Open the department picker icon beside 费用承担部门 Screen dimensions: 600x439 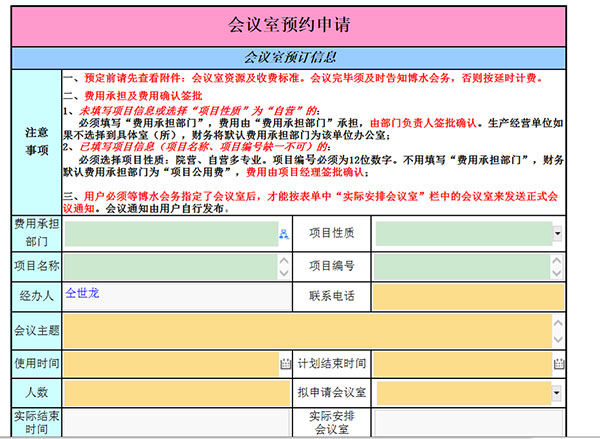coord(284,234)
